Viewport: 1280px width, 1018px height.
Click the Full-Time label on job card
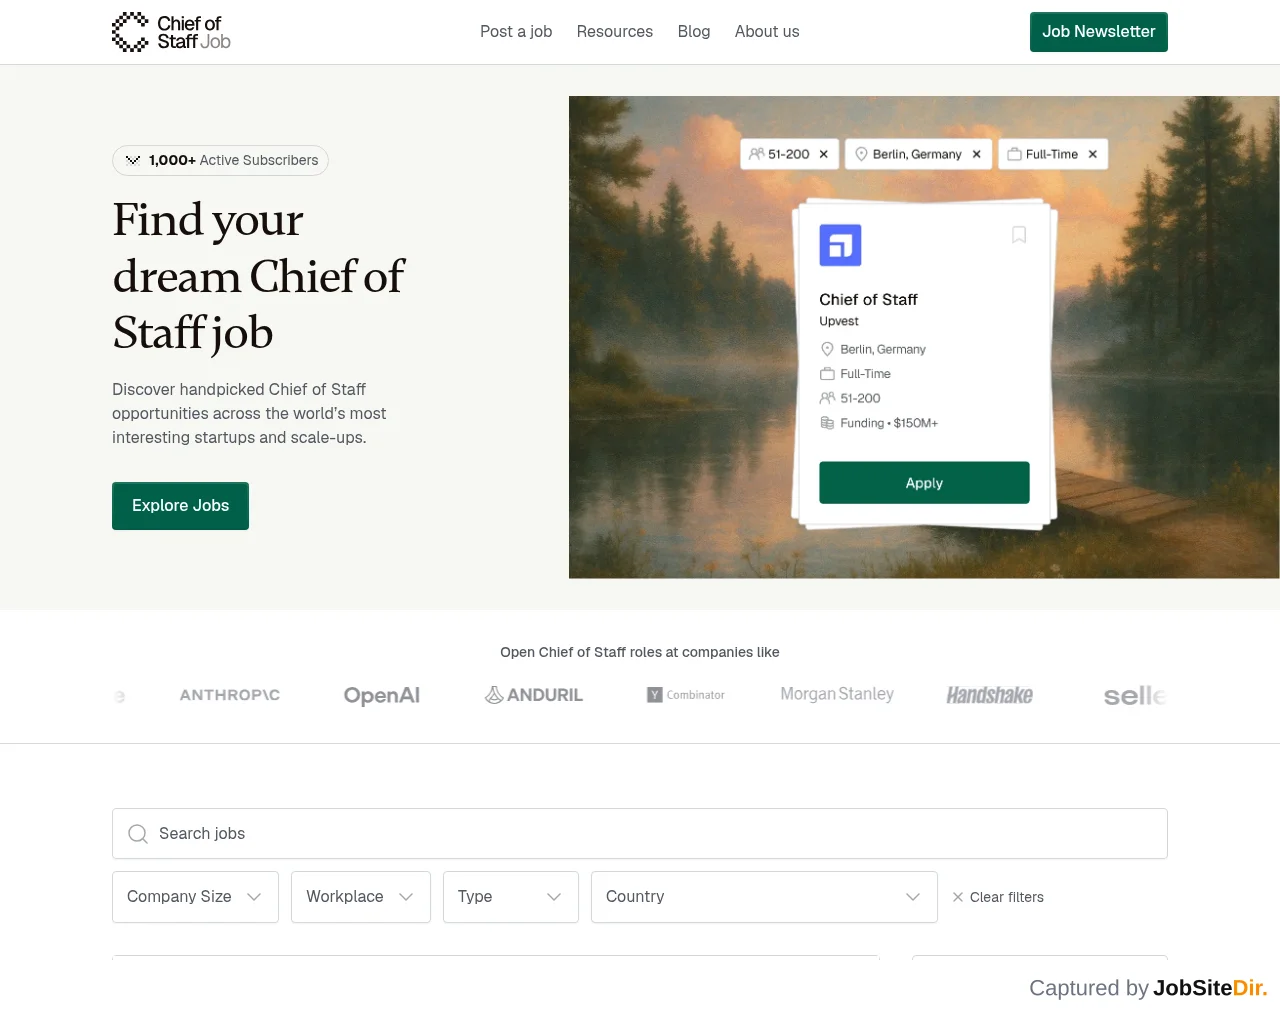click(x=865, y=374)
